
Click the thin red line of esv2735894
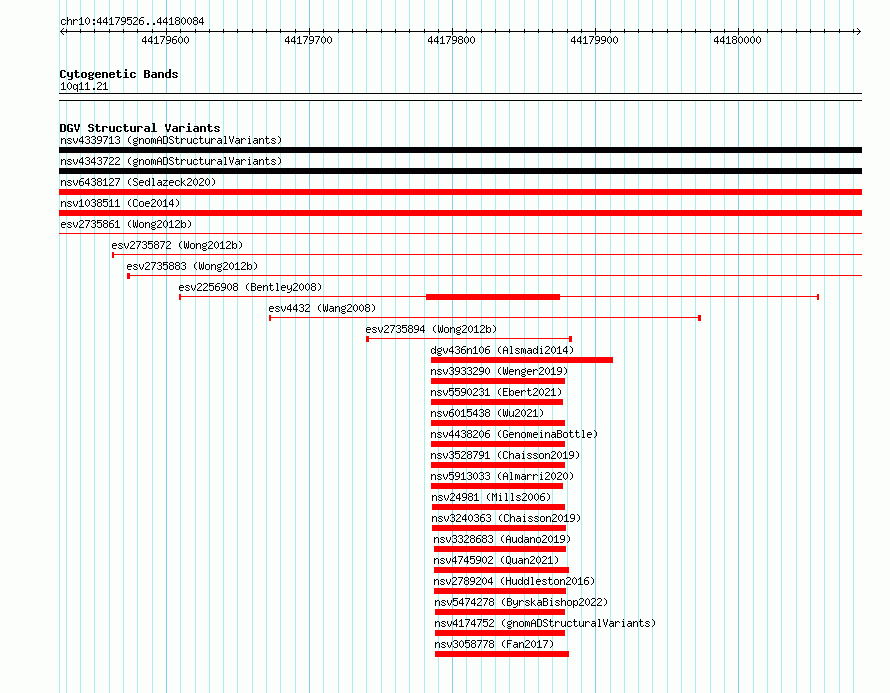click(469, 339)
